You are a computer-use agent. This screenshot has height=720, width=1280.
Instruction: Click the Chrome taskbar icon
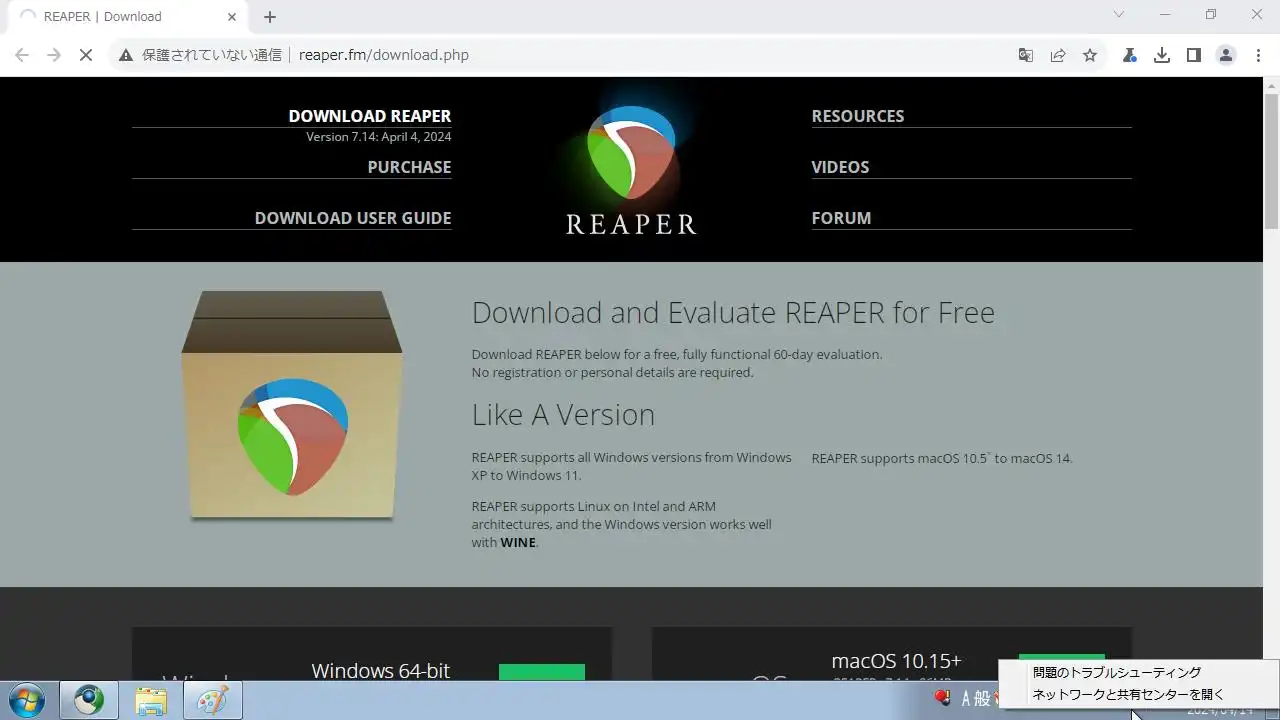click(89, 701)
